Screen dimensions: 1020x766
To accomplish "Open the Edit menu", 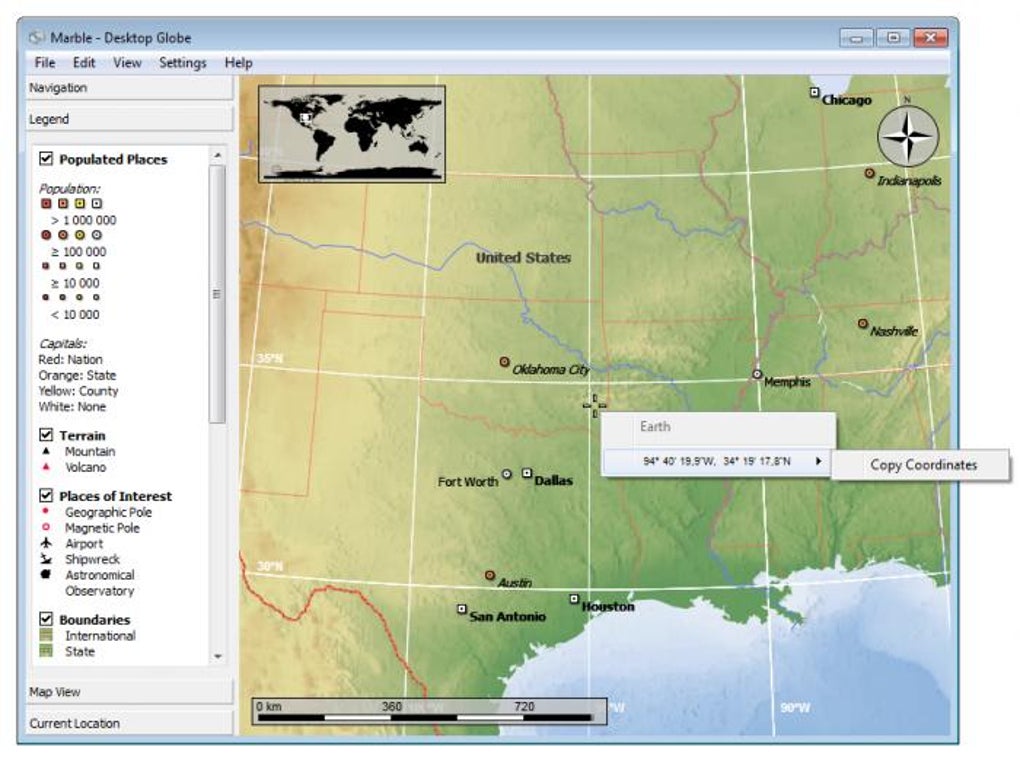I will pyautogui.click(x=84, y=63).
